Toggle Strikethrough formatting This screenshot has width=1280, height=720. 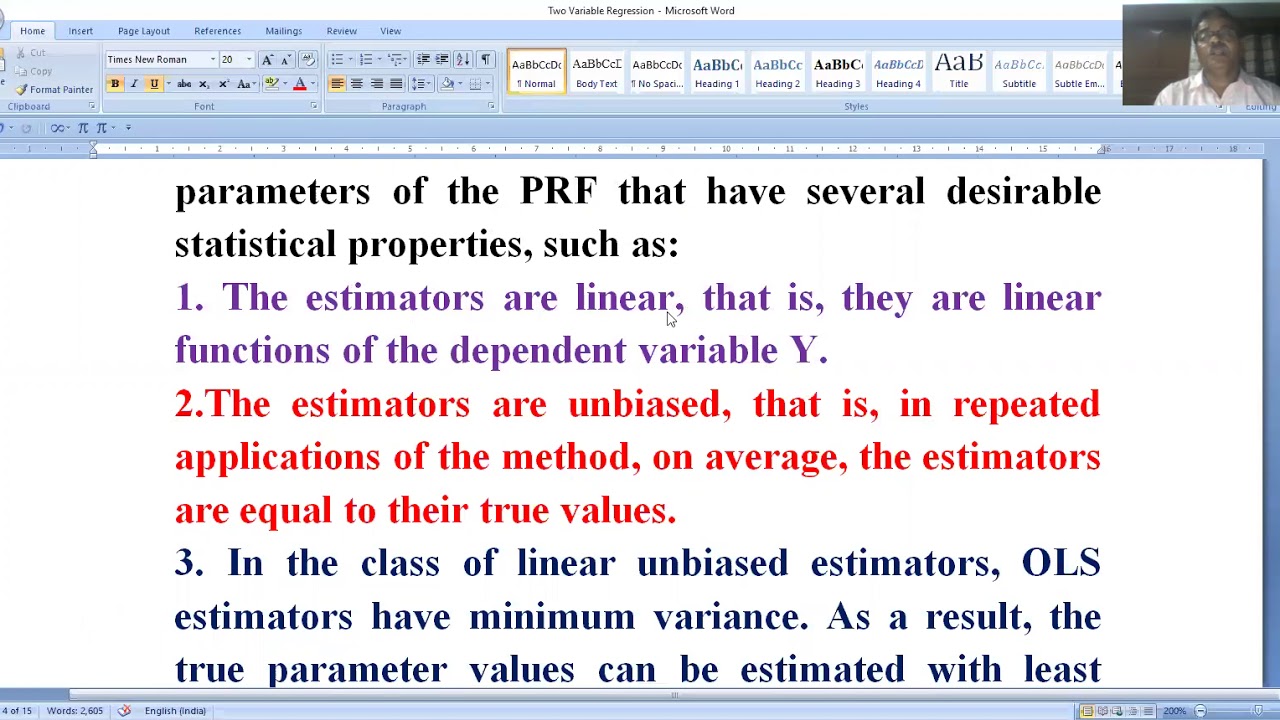[184, 84]
